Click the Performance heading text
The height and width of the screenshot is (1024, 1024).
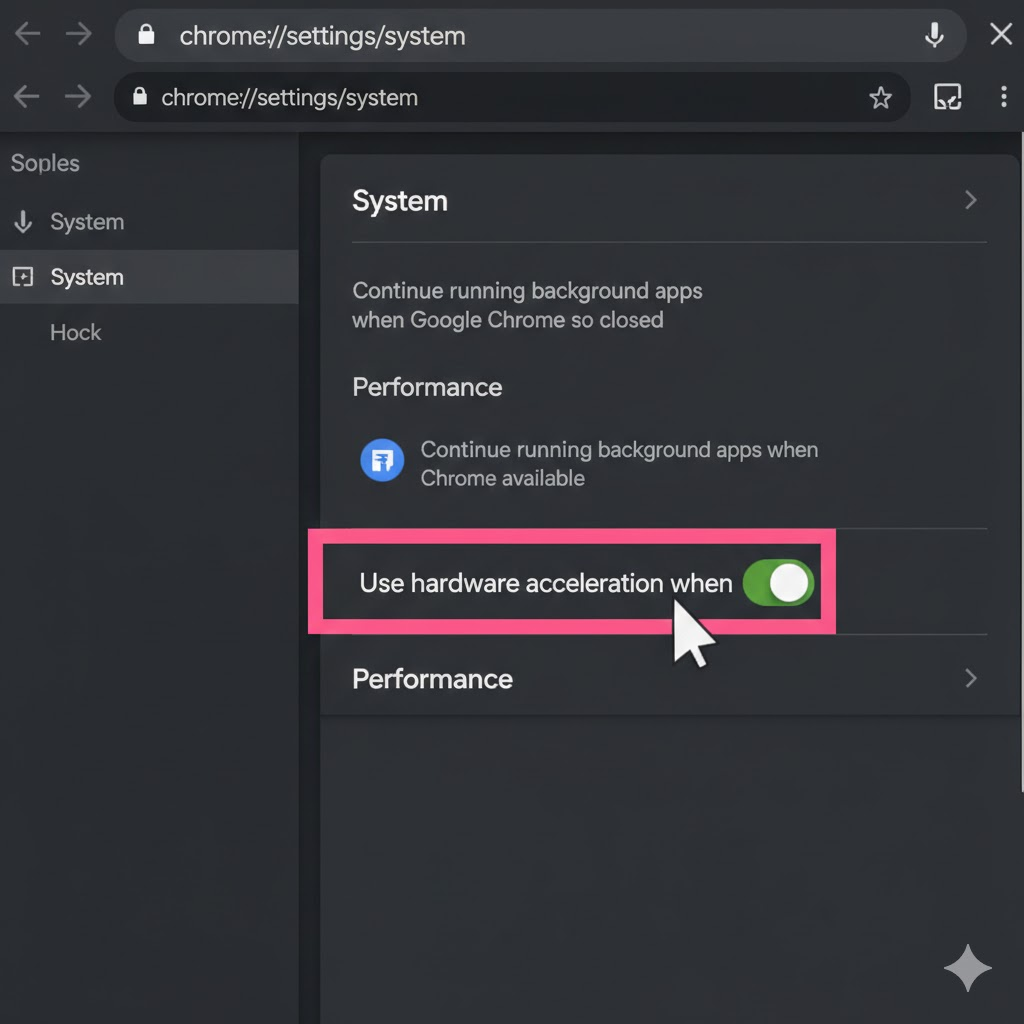427,387
